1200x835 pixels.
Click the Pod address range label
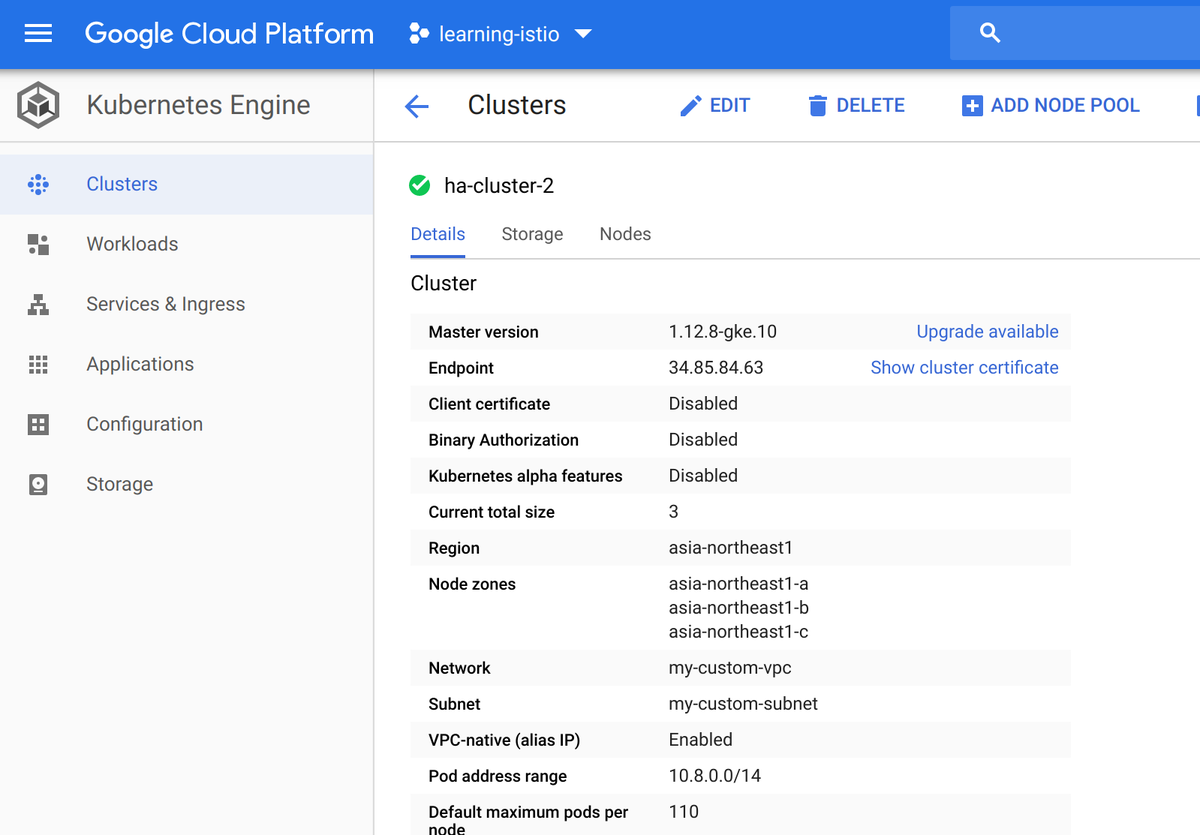point(498,776)
